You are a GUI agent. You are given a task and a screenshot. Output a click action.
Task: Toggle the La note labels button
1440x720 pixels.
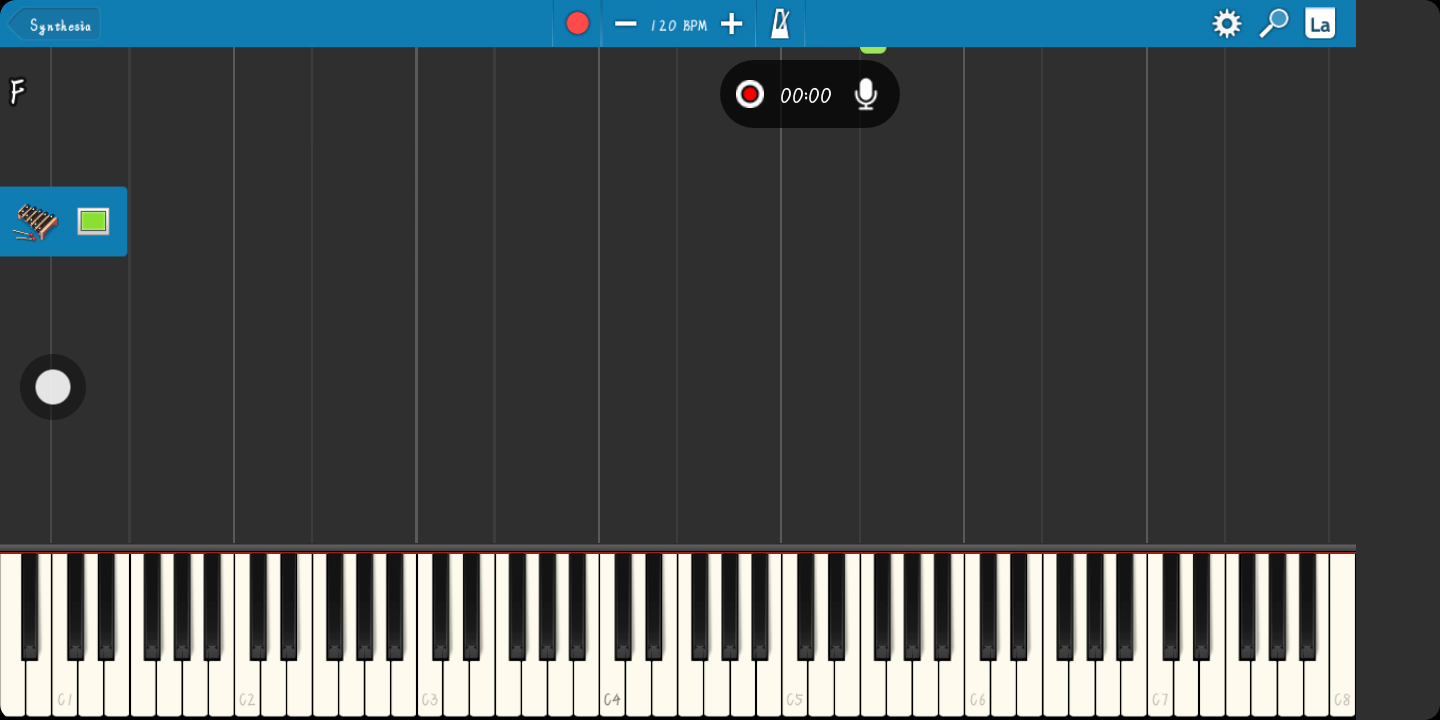(x=1320, y=23)
